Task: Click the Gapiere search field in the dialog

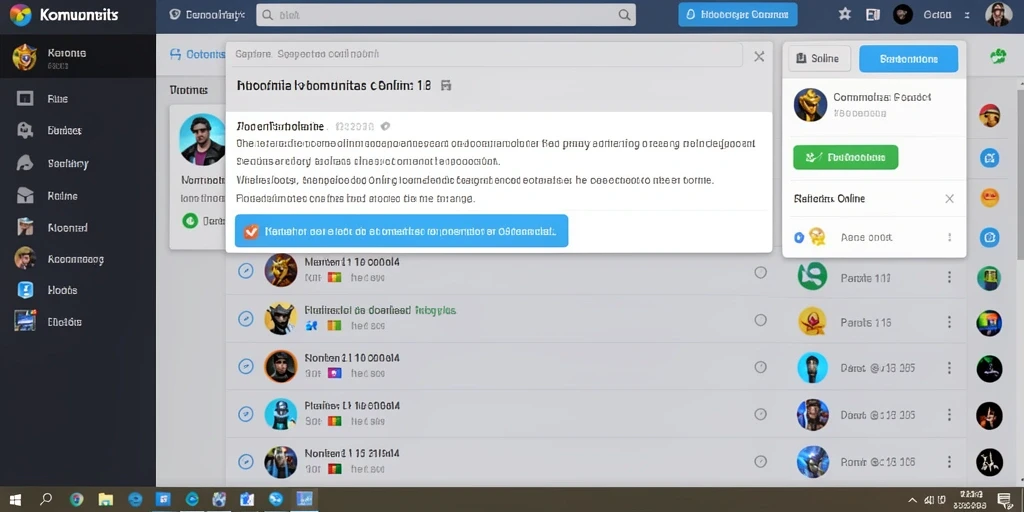Action: click(485, 55)
